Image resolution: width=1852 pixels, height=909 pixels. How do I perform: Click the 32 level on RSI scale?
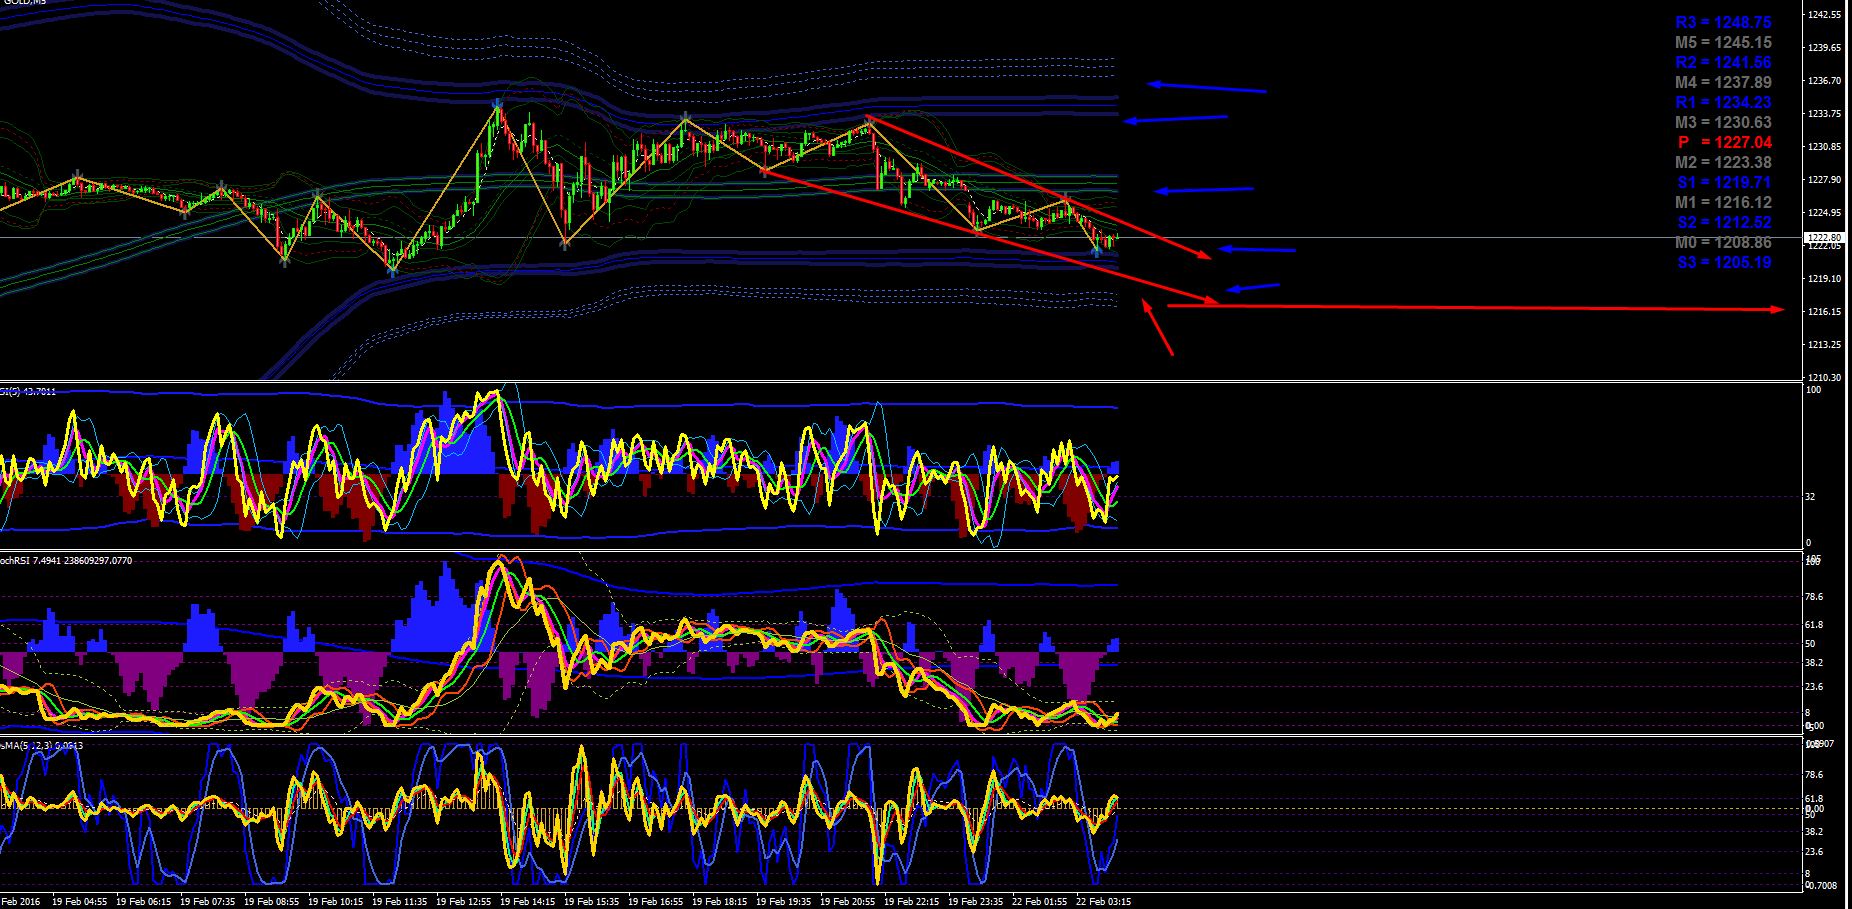1811,497
